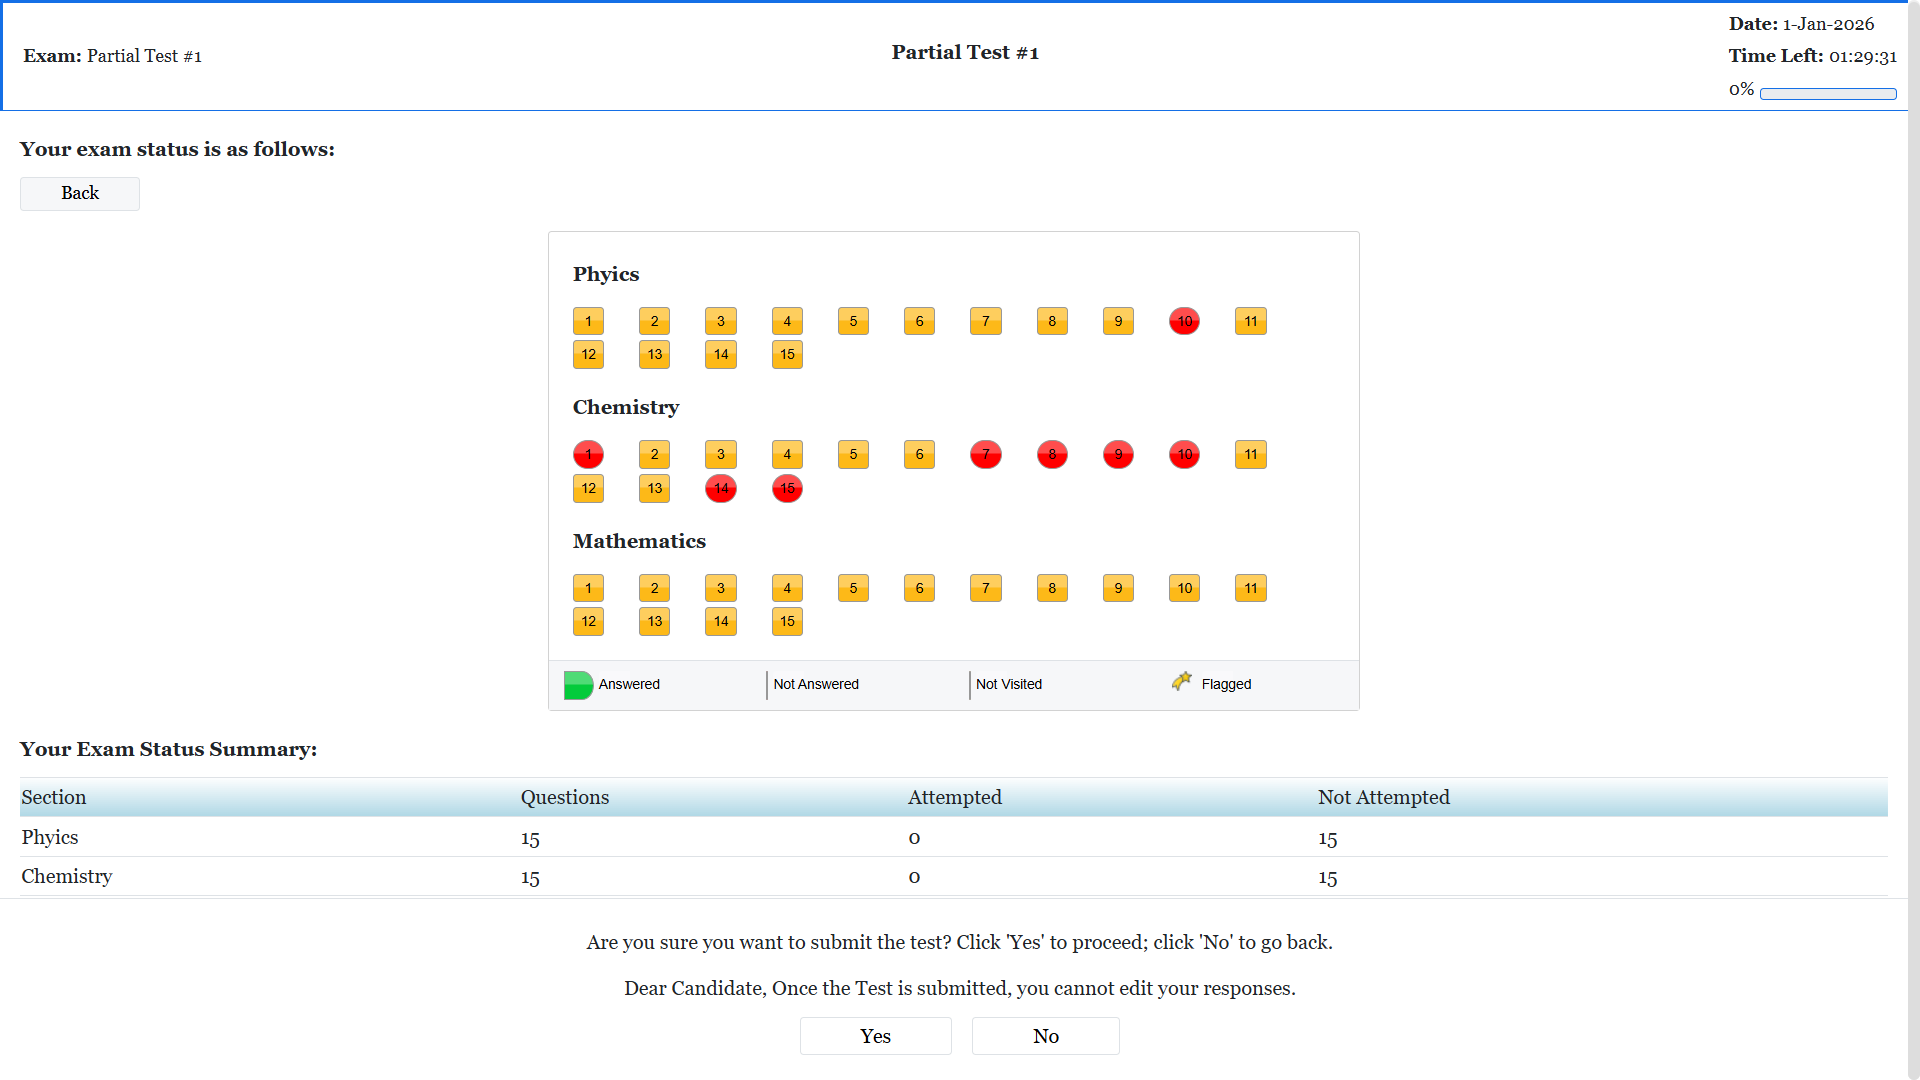This screenshot has height=1080, width=1920.
Task: Click the Not Attempted column header
Action: [x=1383, y=797]
